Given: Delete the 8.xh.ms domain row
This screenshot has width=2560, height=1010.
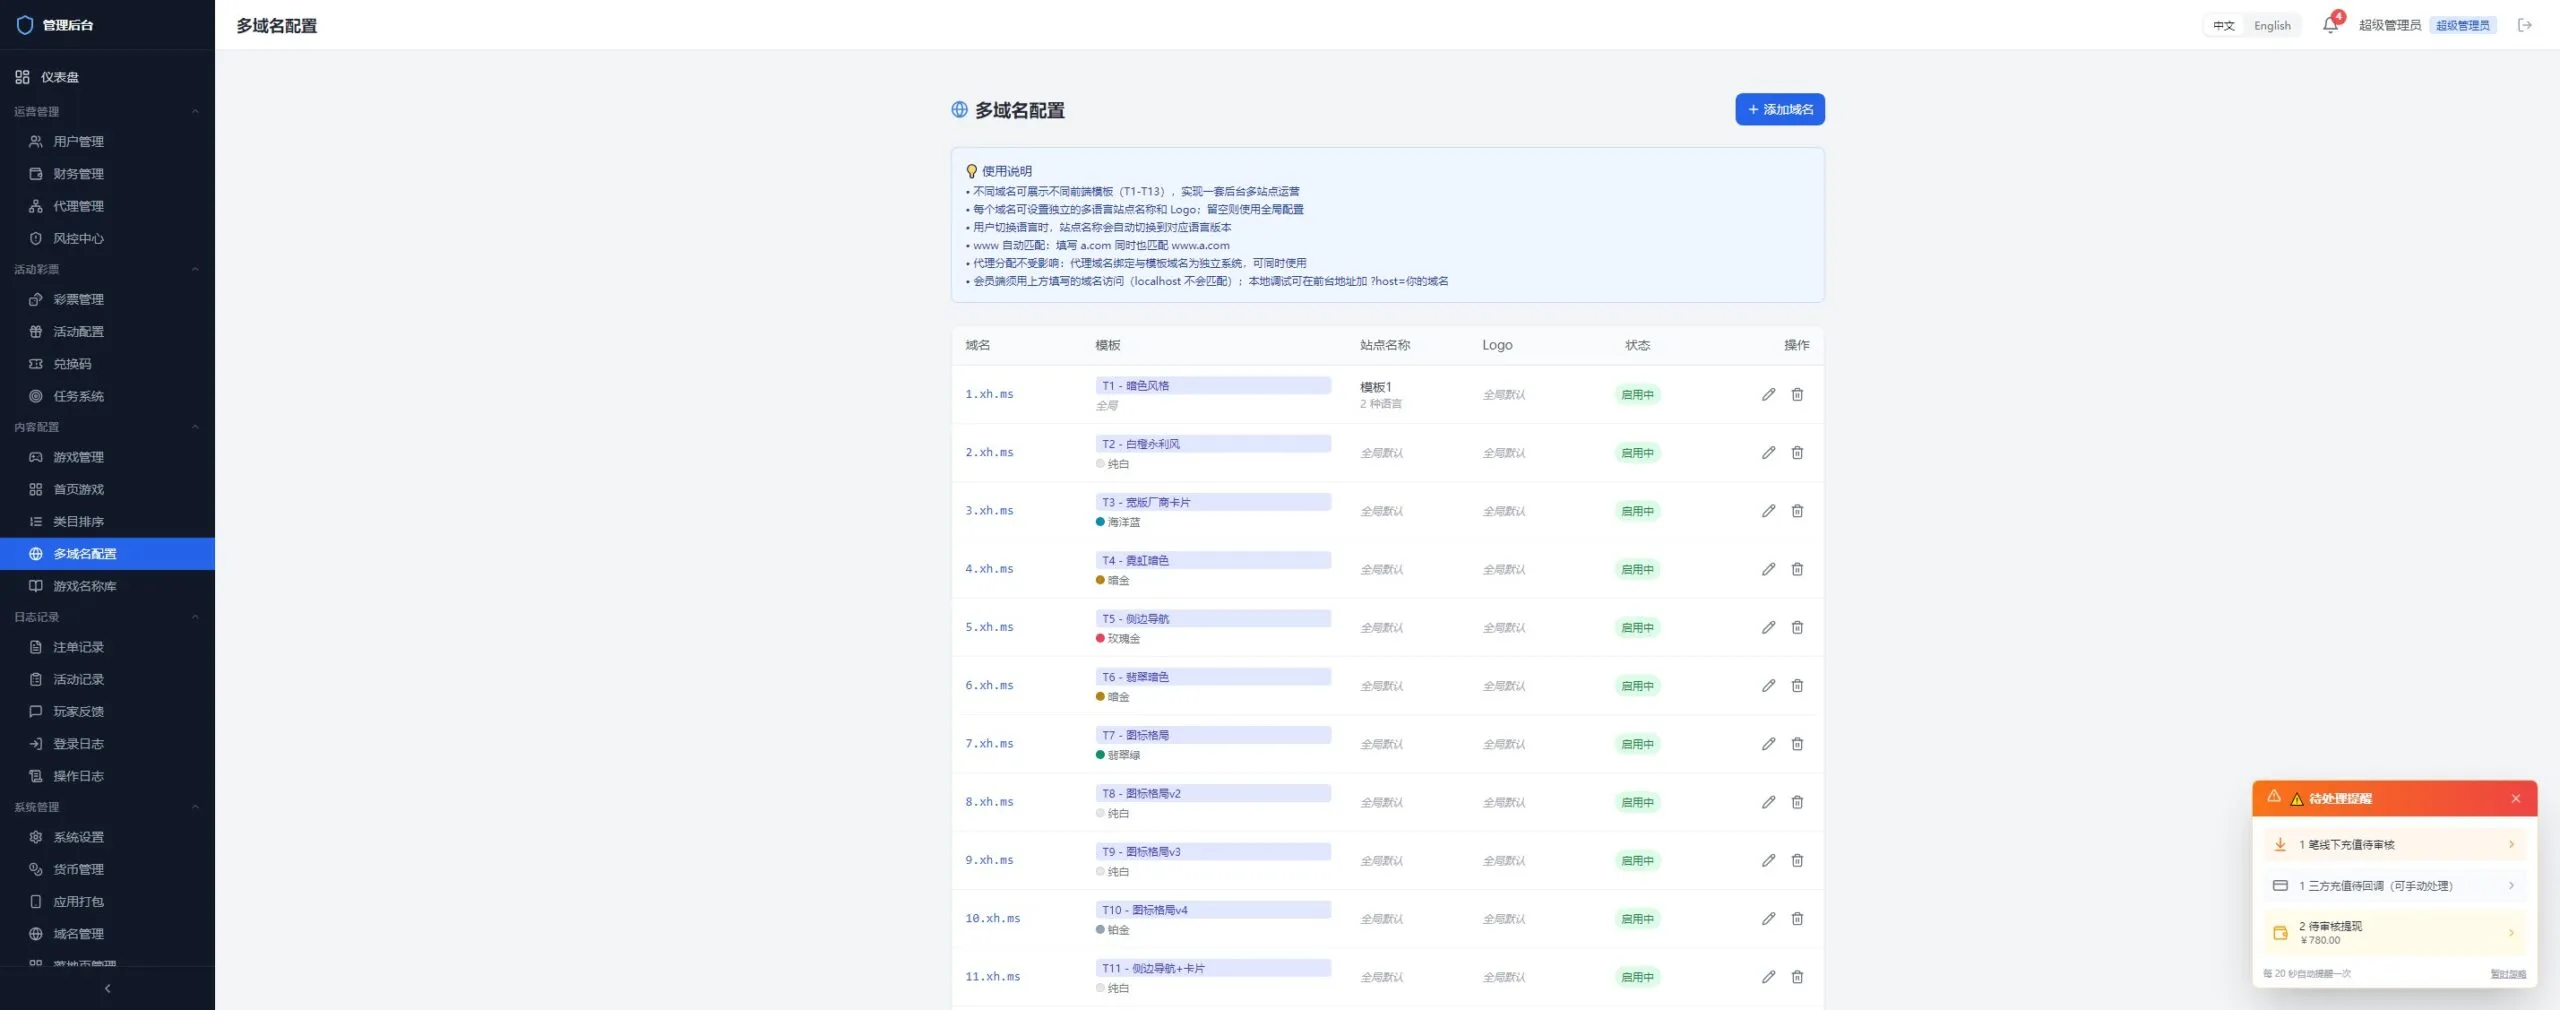Looking at the screenshot, I should coord(1797,802).
